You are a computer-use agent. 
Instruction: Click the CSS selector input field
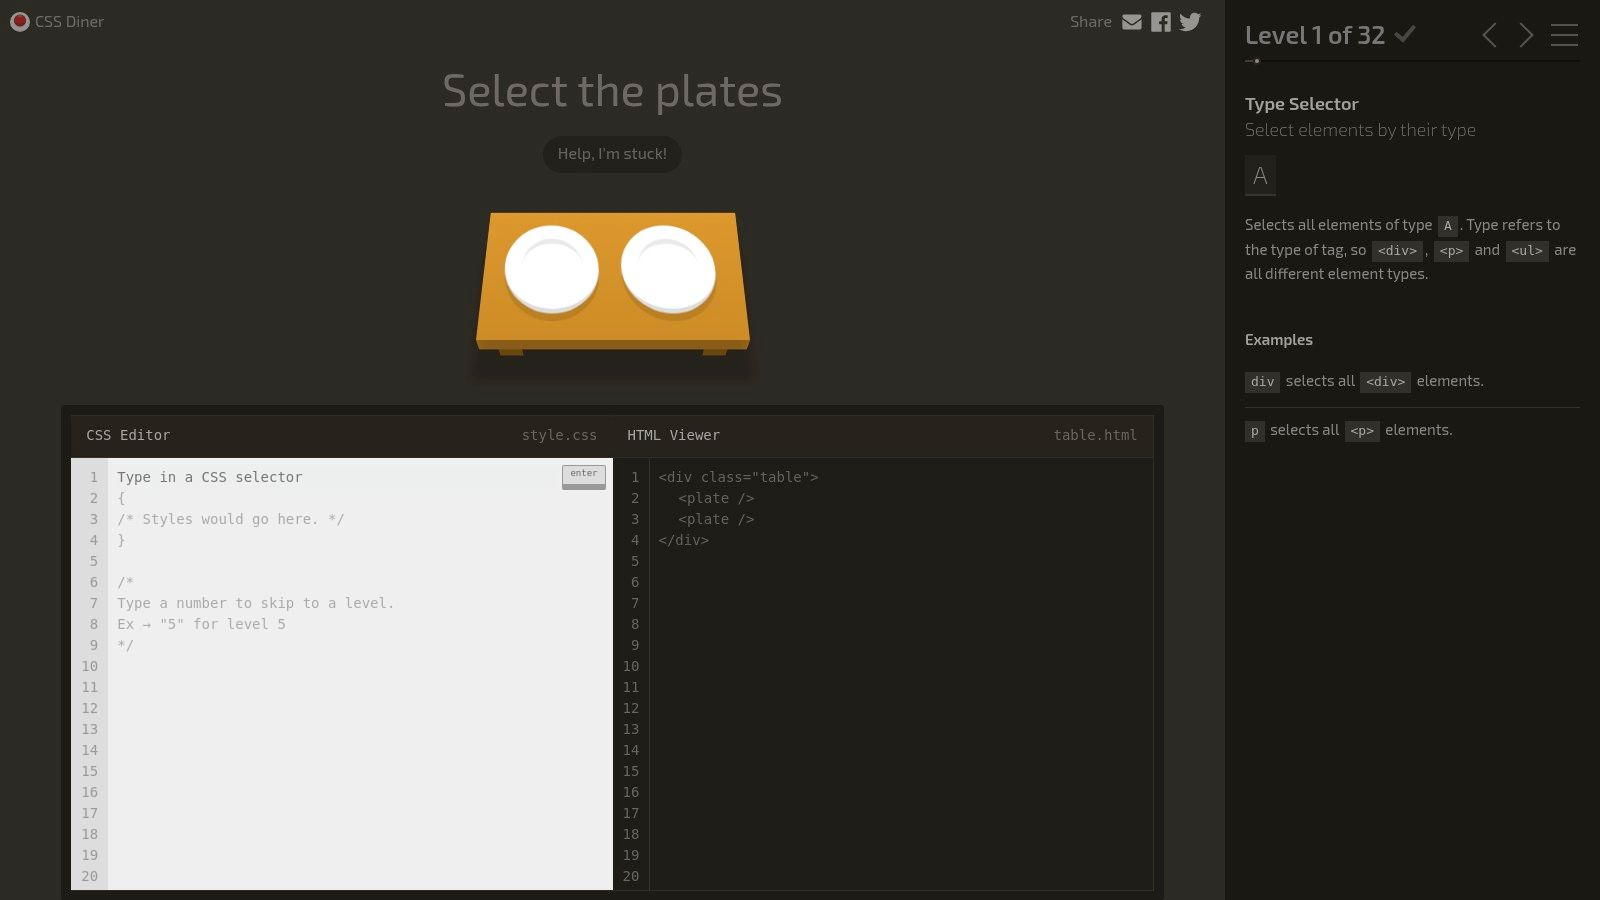[x=337, y=477]
